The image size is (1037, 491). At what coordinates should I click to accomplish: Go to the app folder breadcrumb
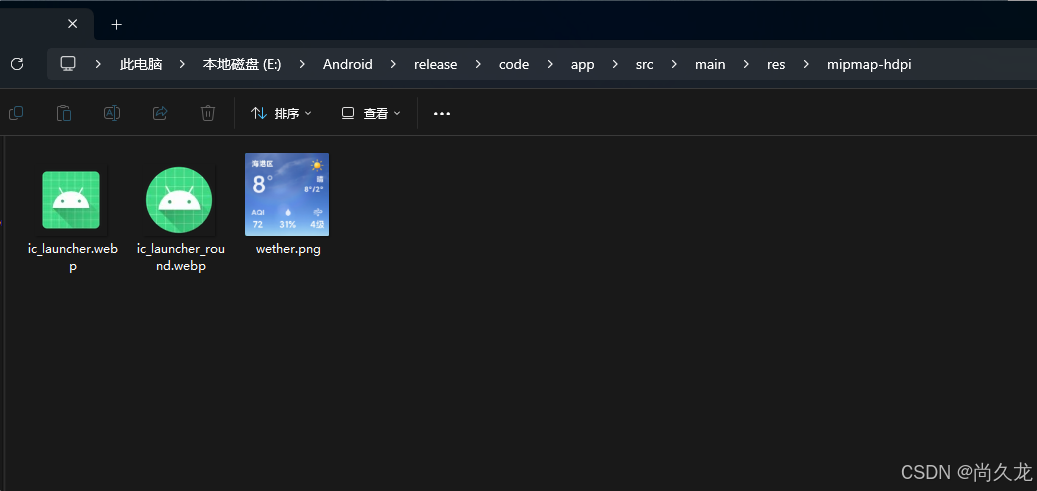point(583,64)
